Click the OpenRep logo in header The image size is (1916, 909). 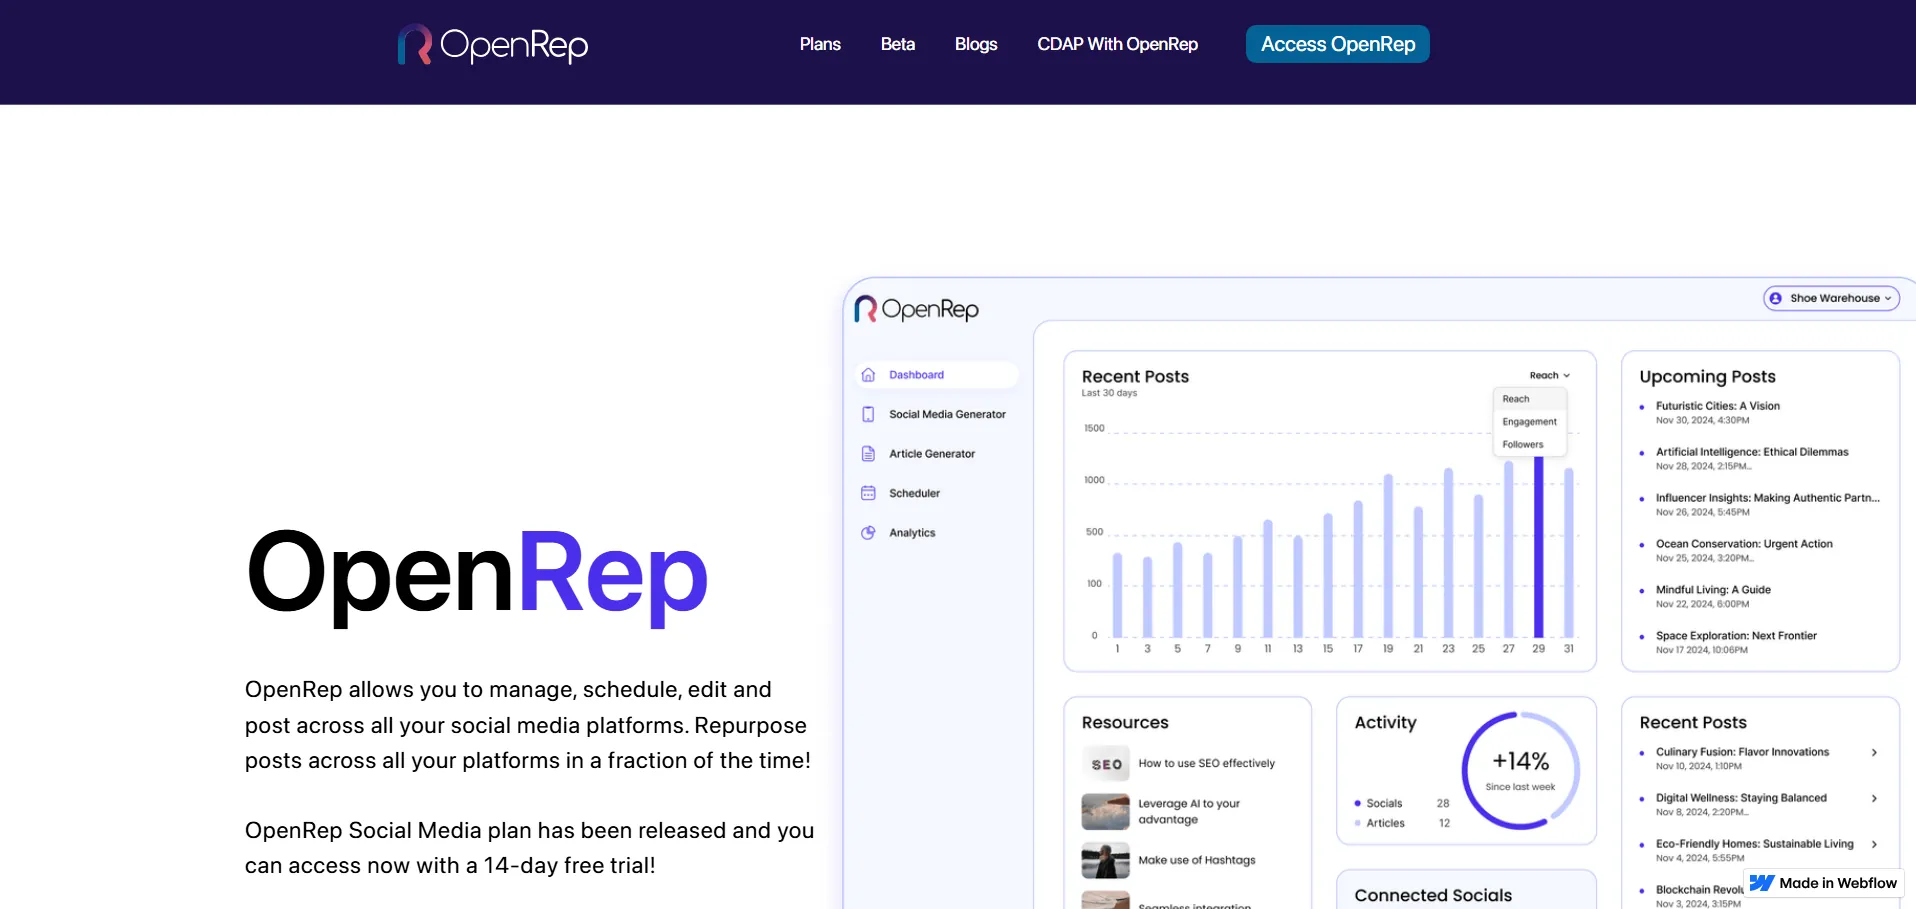[492, 45]
